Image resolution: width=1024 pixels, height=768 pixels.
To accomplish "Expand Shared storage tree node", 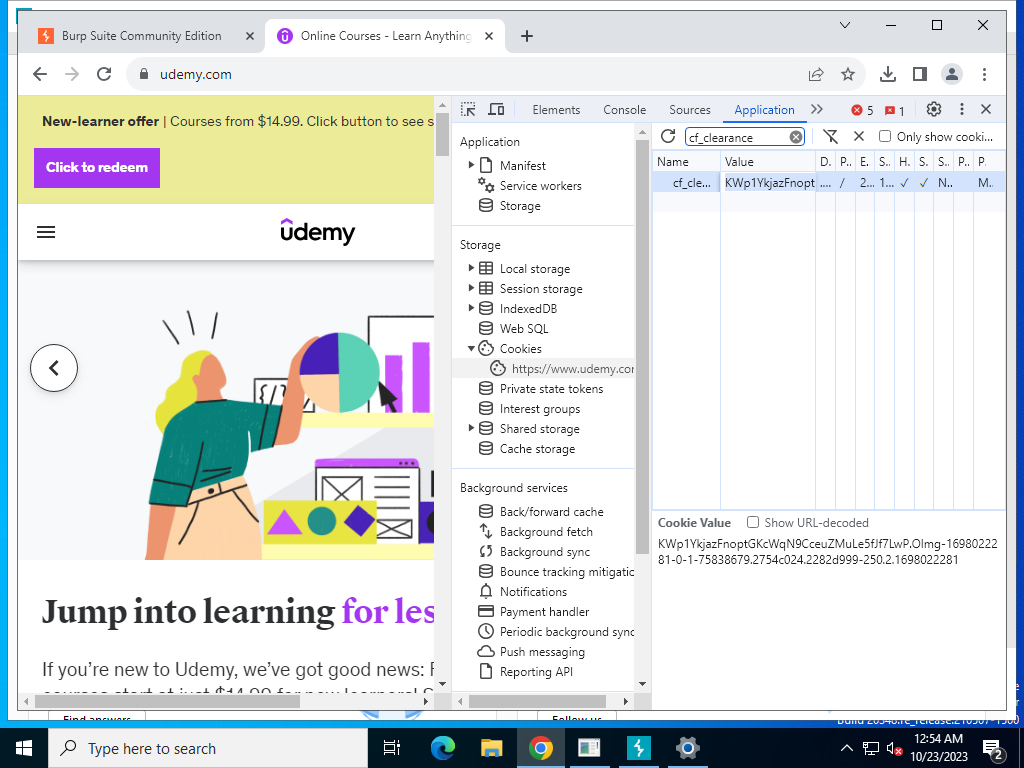I will point(471,428).
